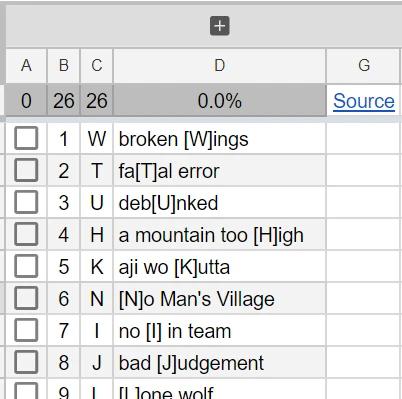402x399 pixels.
Task: Enable checkbox for [N]o Man's Village
Action: (x=26, y=298)
